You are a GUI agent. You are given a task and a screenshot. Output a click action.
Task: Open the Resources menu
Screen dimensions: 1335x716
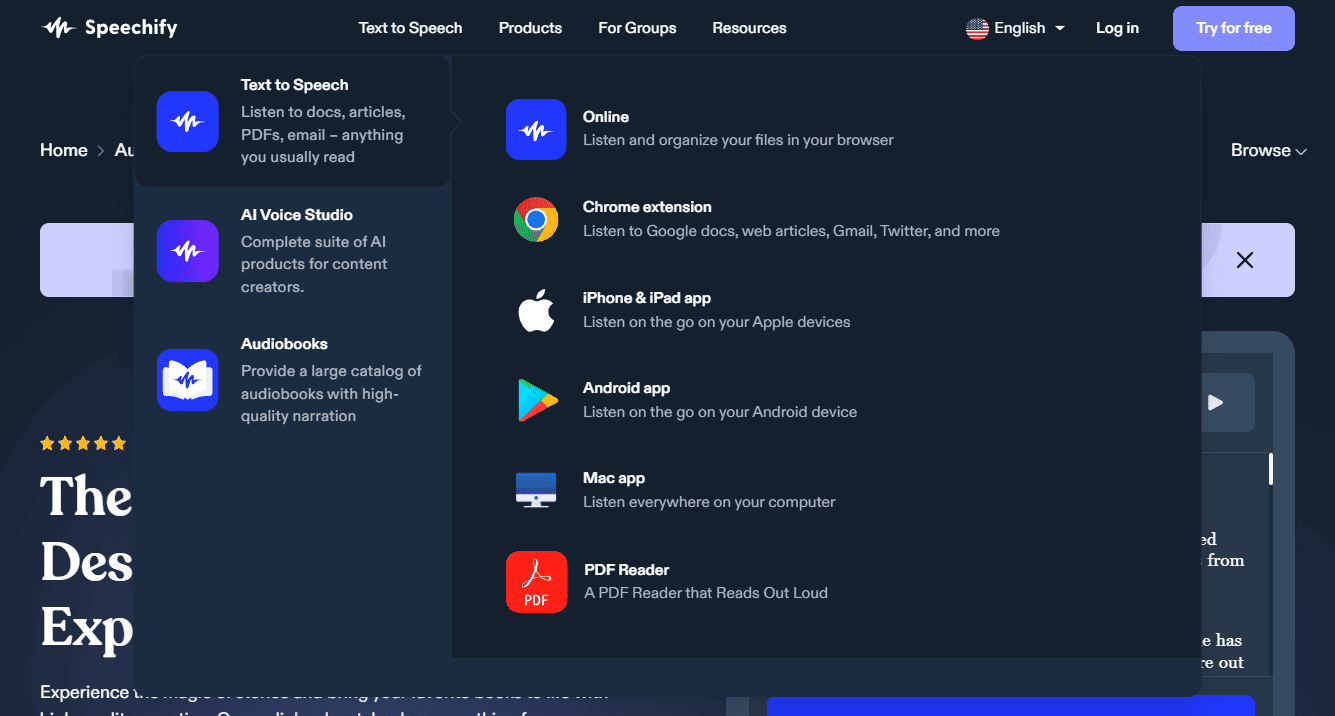coord(749,28)
